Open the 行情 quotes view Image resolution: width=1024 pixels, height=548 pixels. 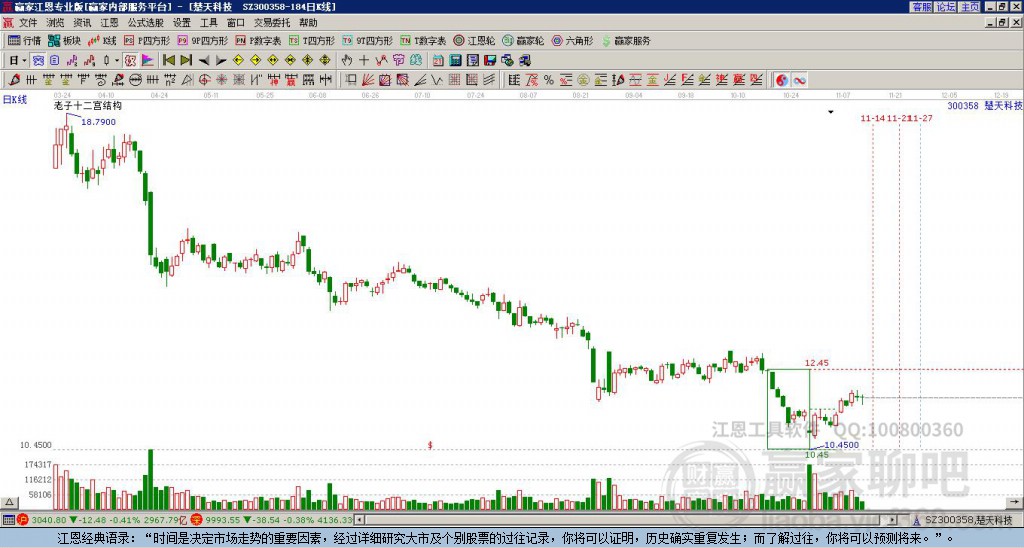[24, 40]
